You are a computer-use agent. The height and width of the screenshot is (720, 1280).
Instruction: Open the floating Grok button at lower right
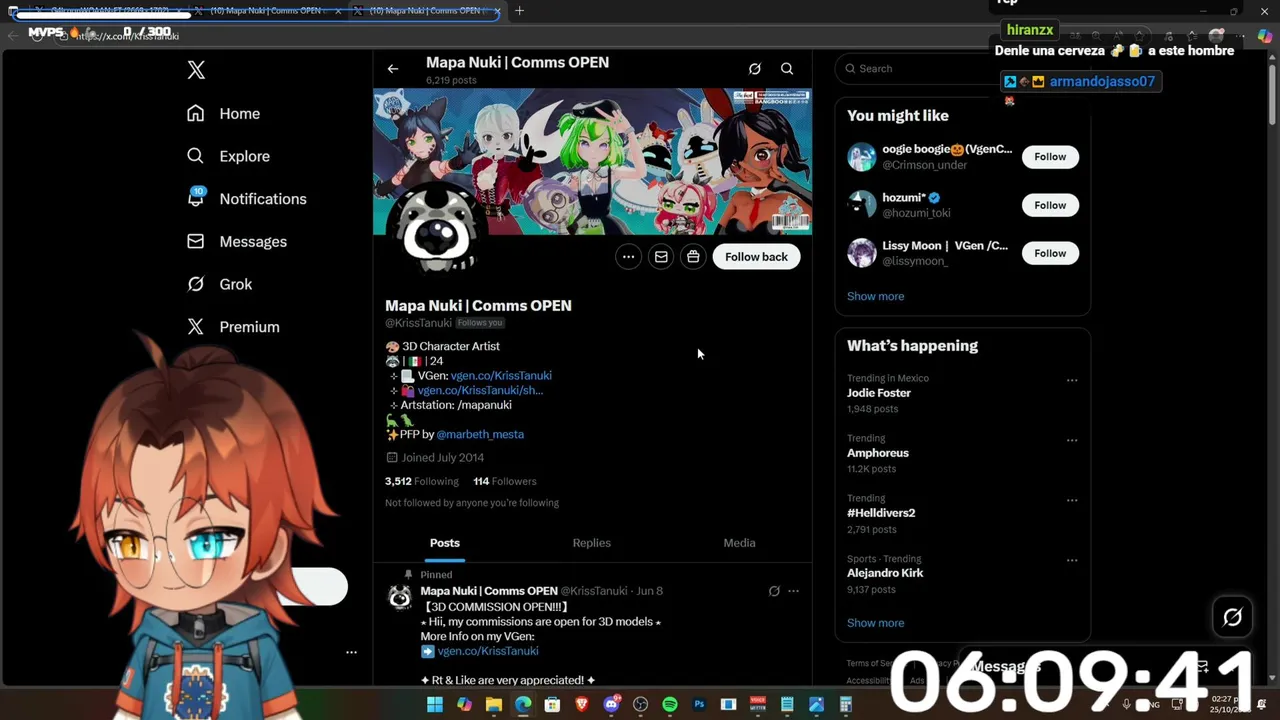pos(1232,617)
